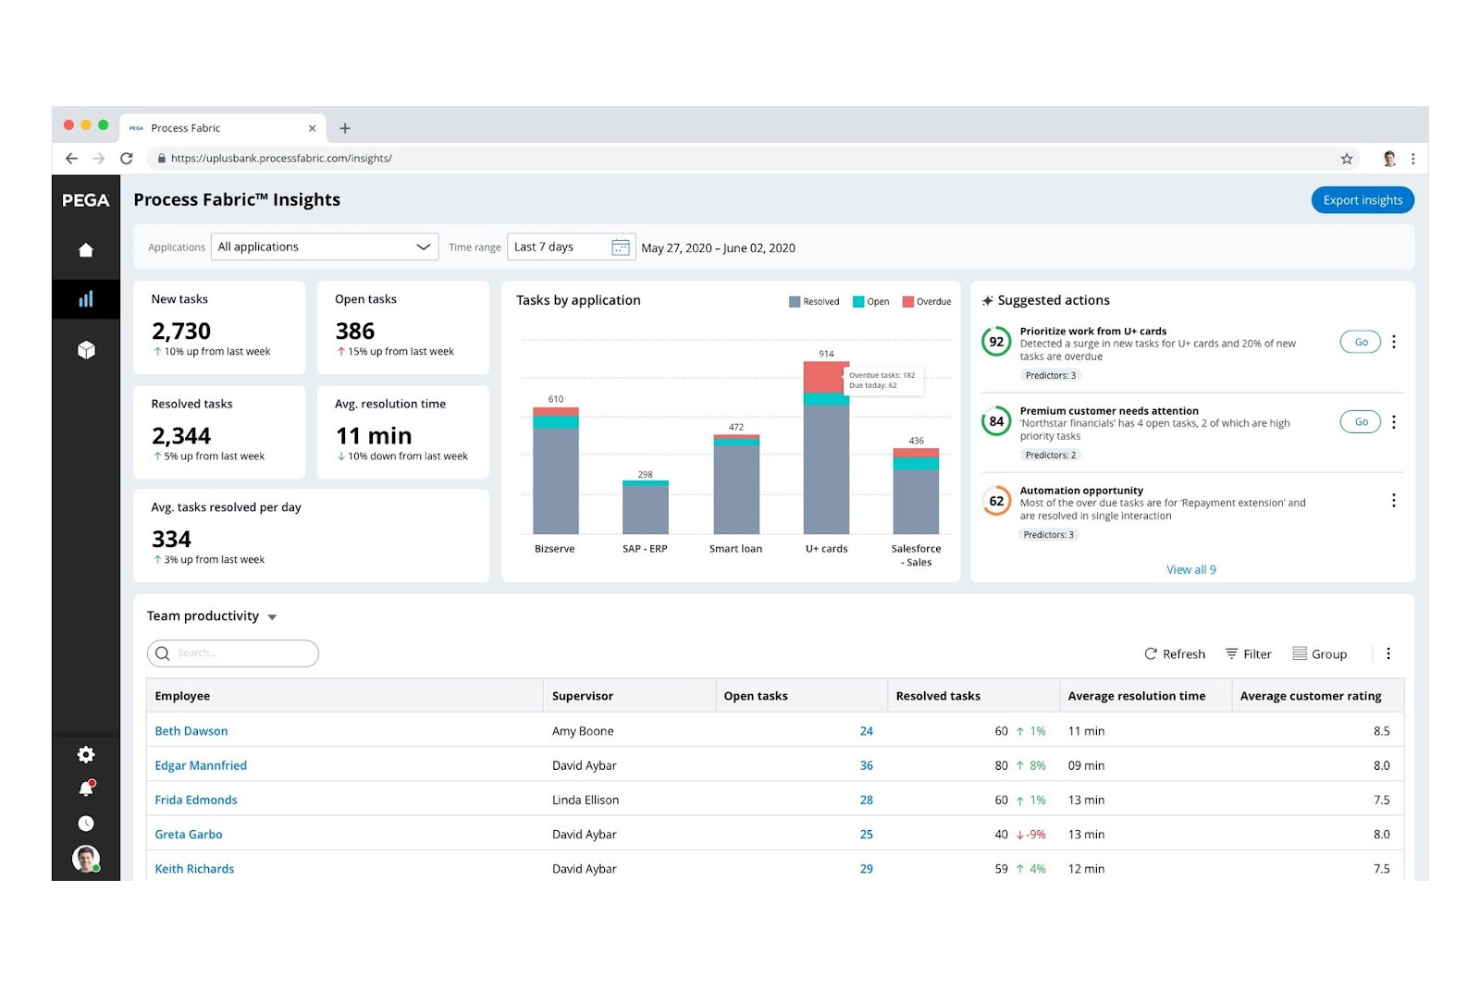1480x987 pixels.
Task: Switch to the Process Fabric browser tab
Action: 222,128
